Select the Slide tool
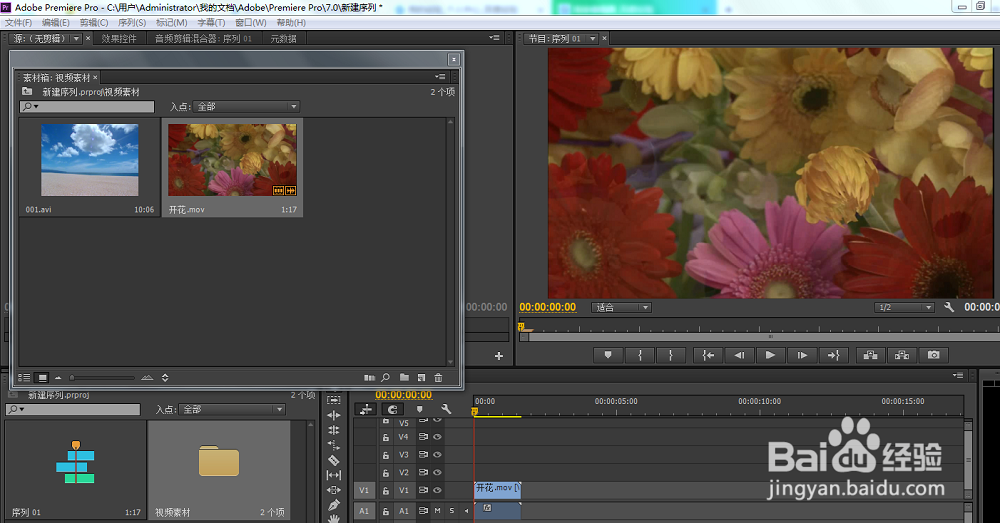 [334, 490]
